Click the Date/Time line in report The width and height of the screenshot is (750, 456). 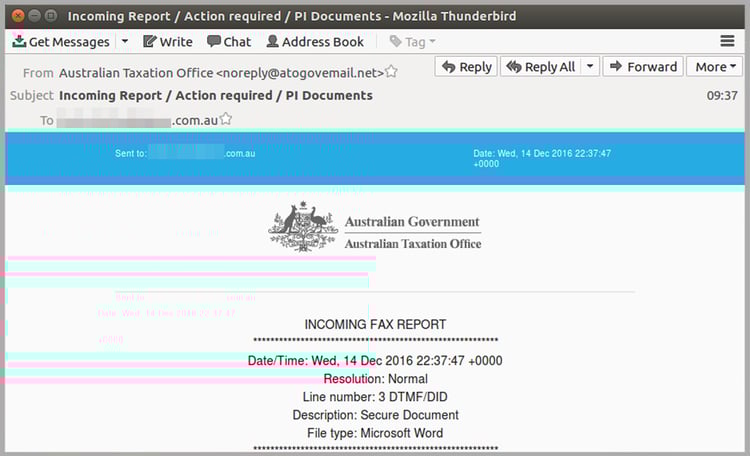(375, 361)
